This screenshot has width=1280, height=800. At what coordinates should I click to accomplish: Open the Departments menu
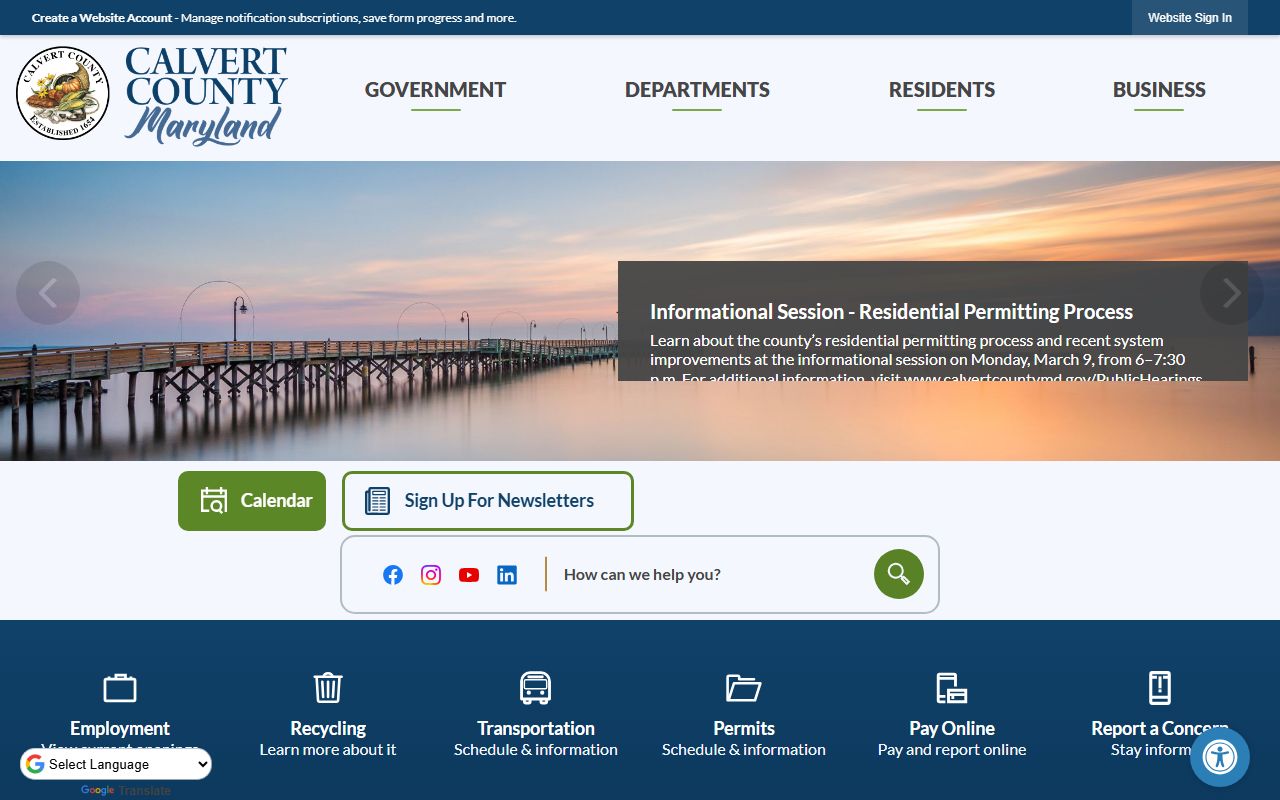point(697,90)
